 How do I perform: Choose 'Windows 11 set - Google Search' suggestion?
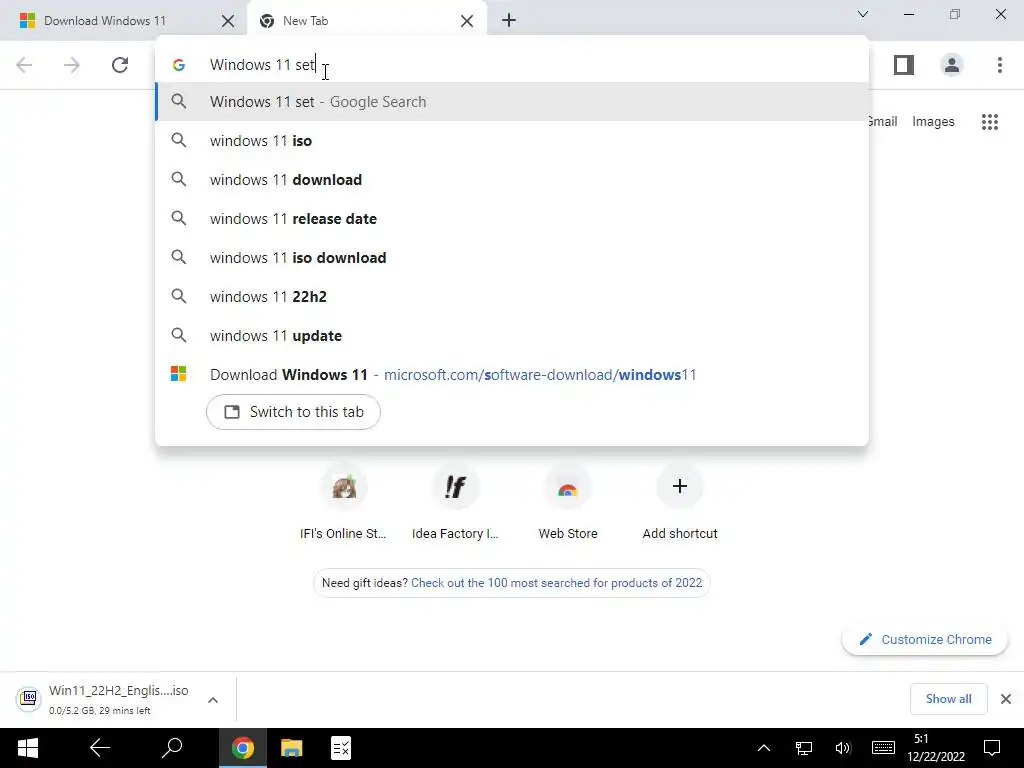click(x=511, y=102)
